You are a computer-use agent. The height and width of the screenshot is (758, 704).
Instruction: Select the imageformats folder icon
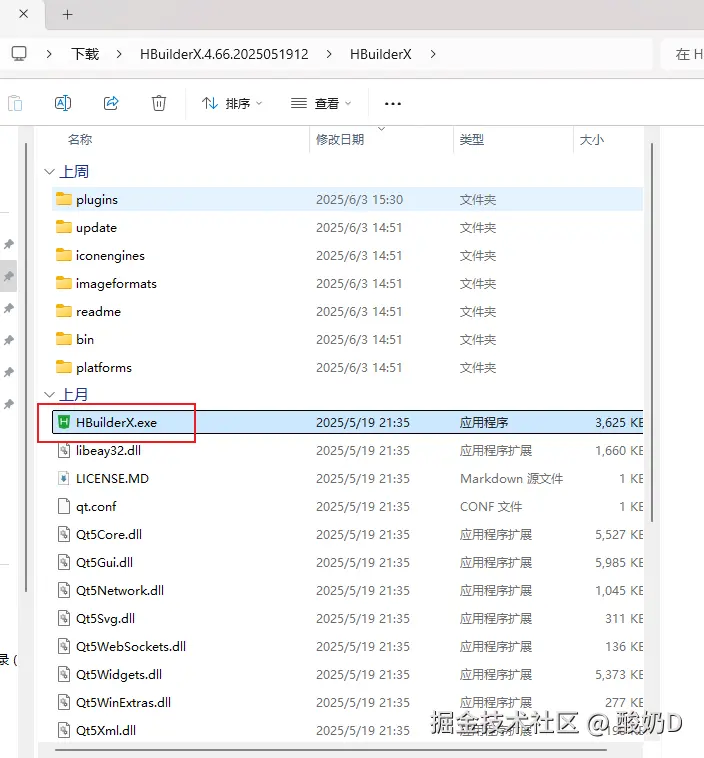tap(64, 283)
